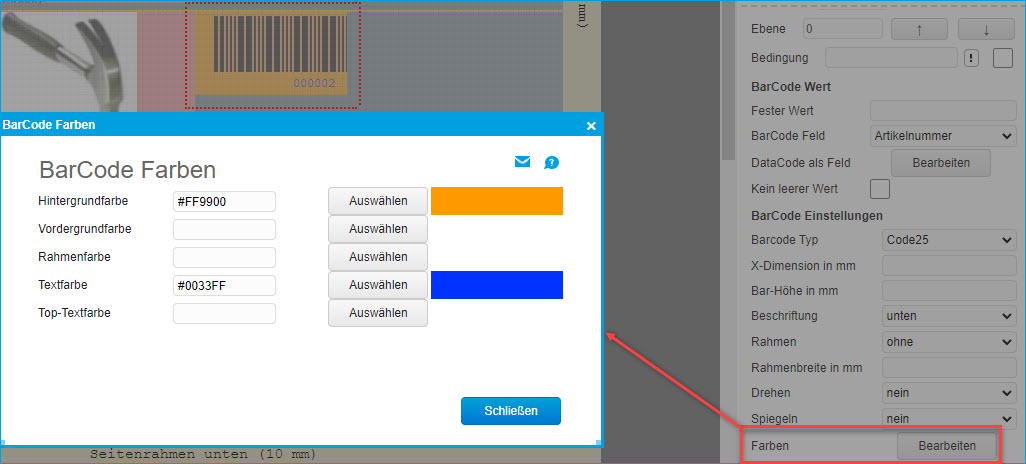Image resolution: width=1026 pixels, height=464 pixels.
Task: Move layer down with the down arrow
Action: 985,30
